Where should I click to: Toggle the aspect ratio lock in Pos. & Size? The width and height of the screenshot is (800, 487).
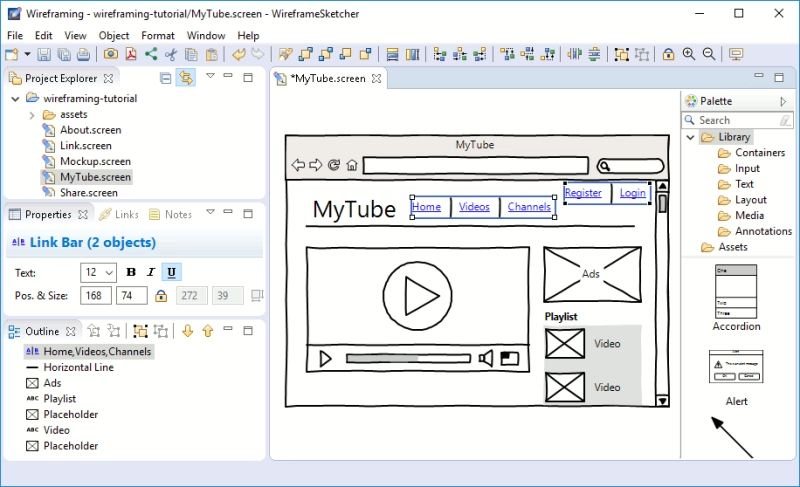click(x=161, y=296)
